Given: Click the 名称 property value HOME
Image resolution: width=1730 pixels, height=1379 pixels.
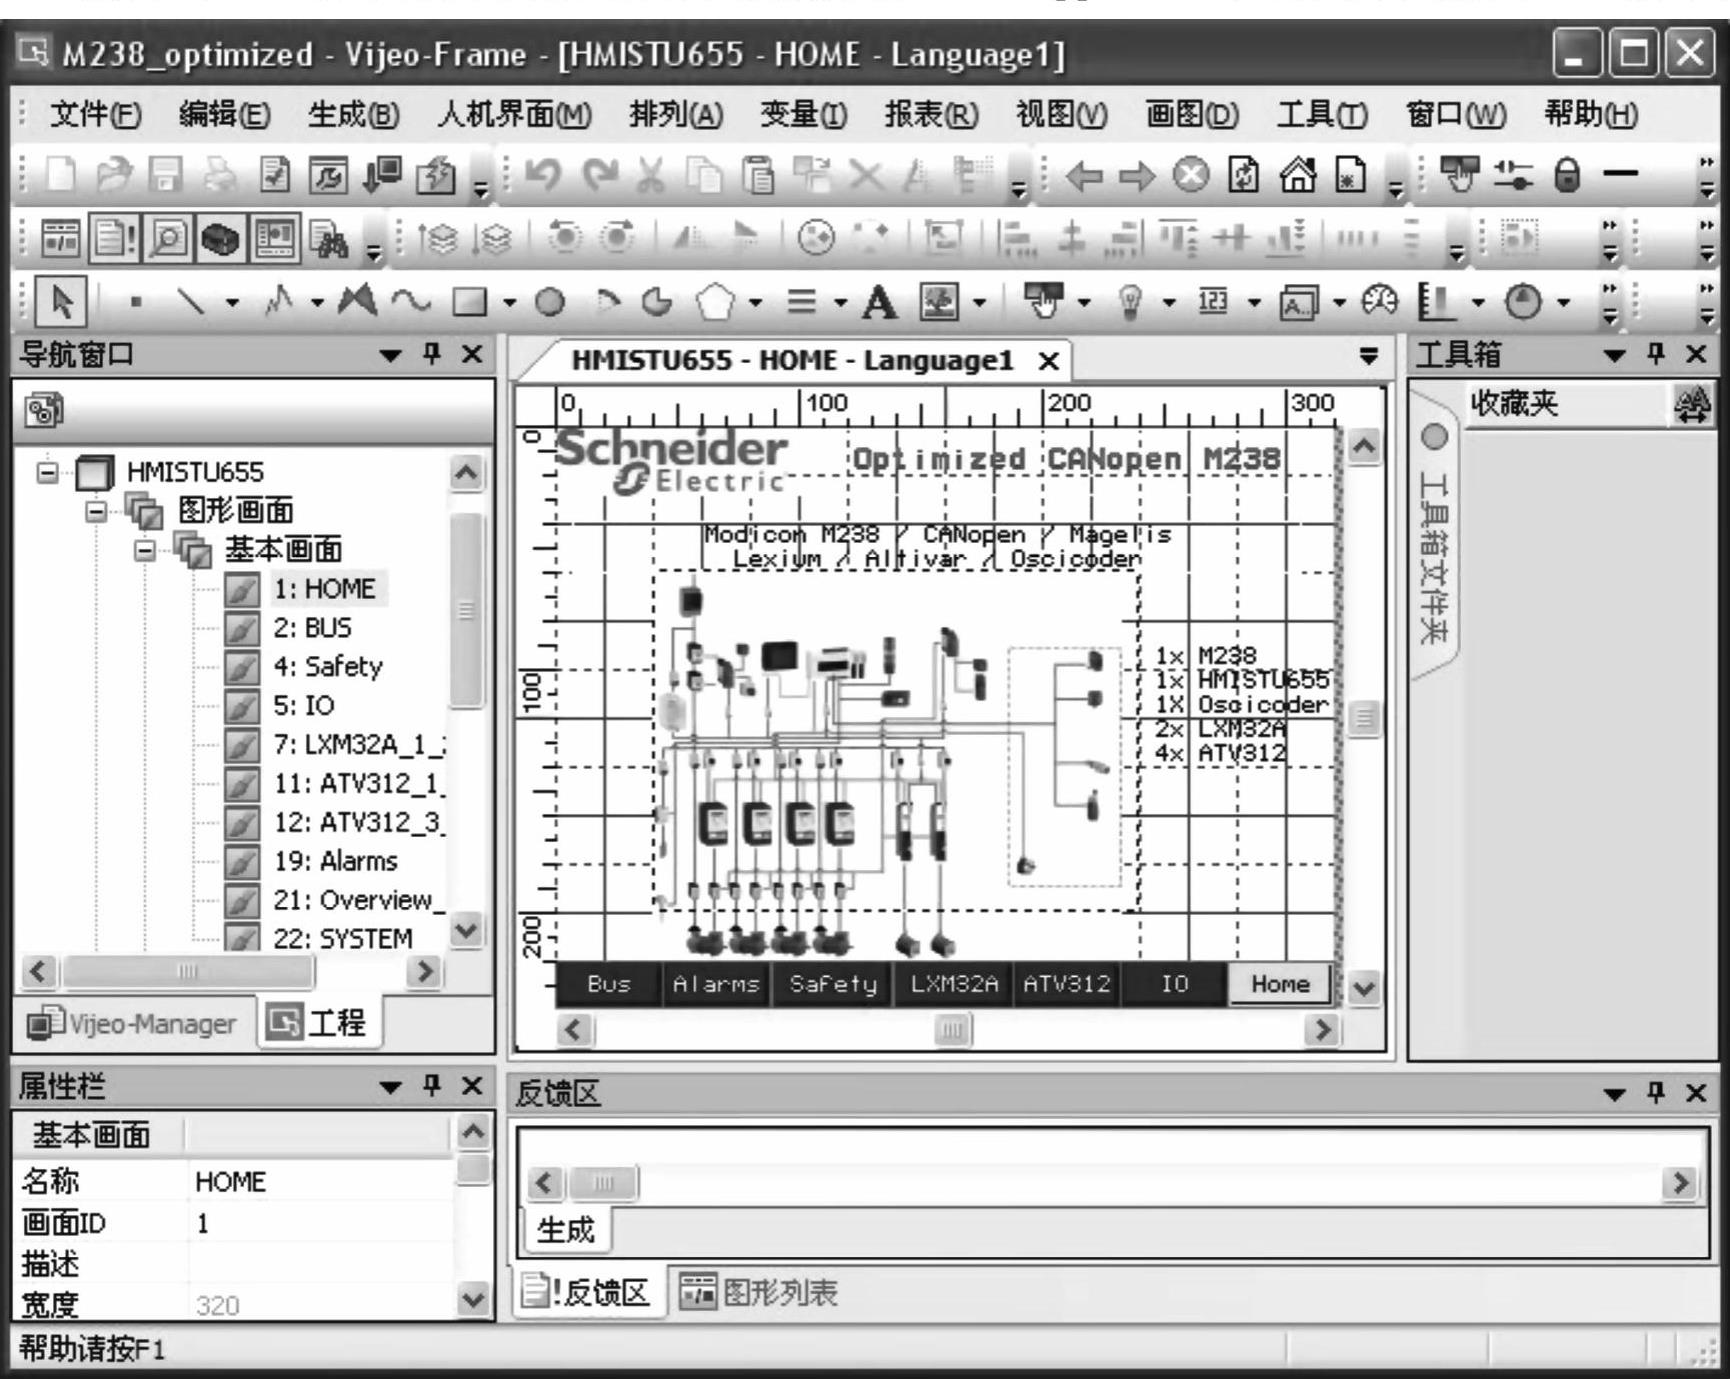Looking at the screenshot, I should point(230,1181).
